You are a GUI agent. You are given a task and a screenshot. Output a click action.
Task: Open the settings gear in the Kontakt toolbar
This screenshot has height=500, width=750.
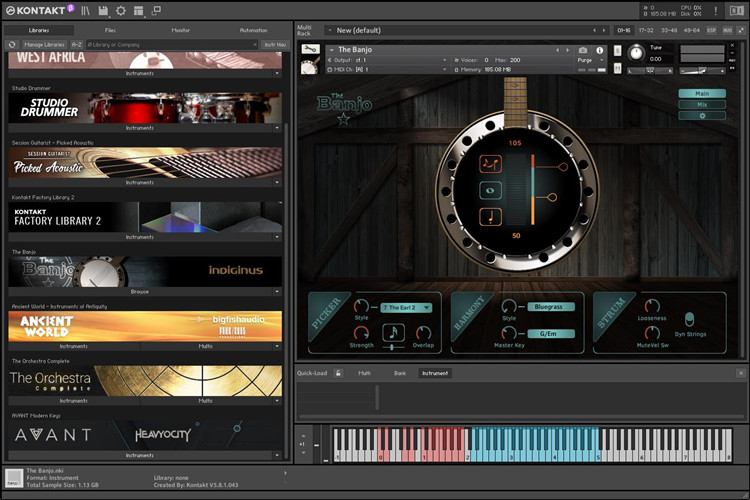tap(121, 10)
